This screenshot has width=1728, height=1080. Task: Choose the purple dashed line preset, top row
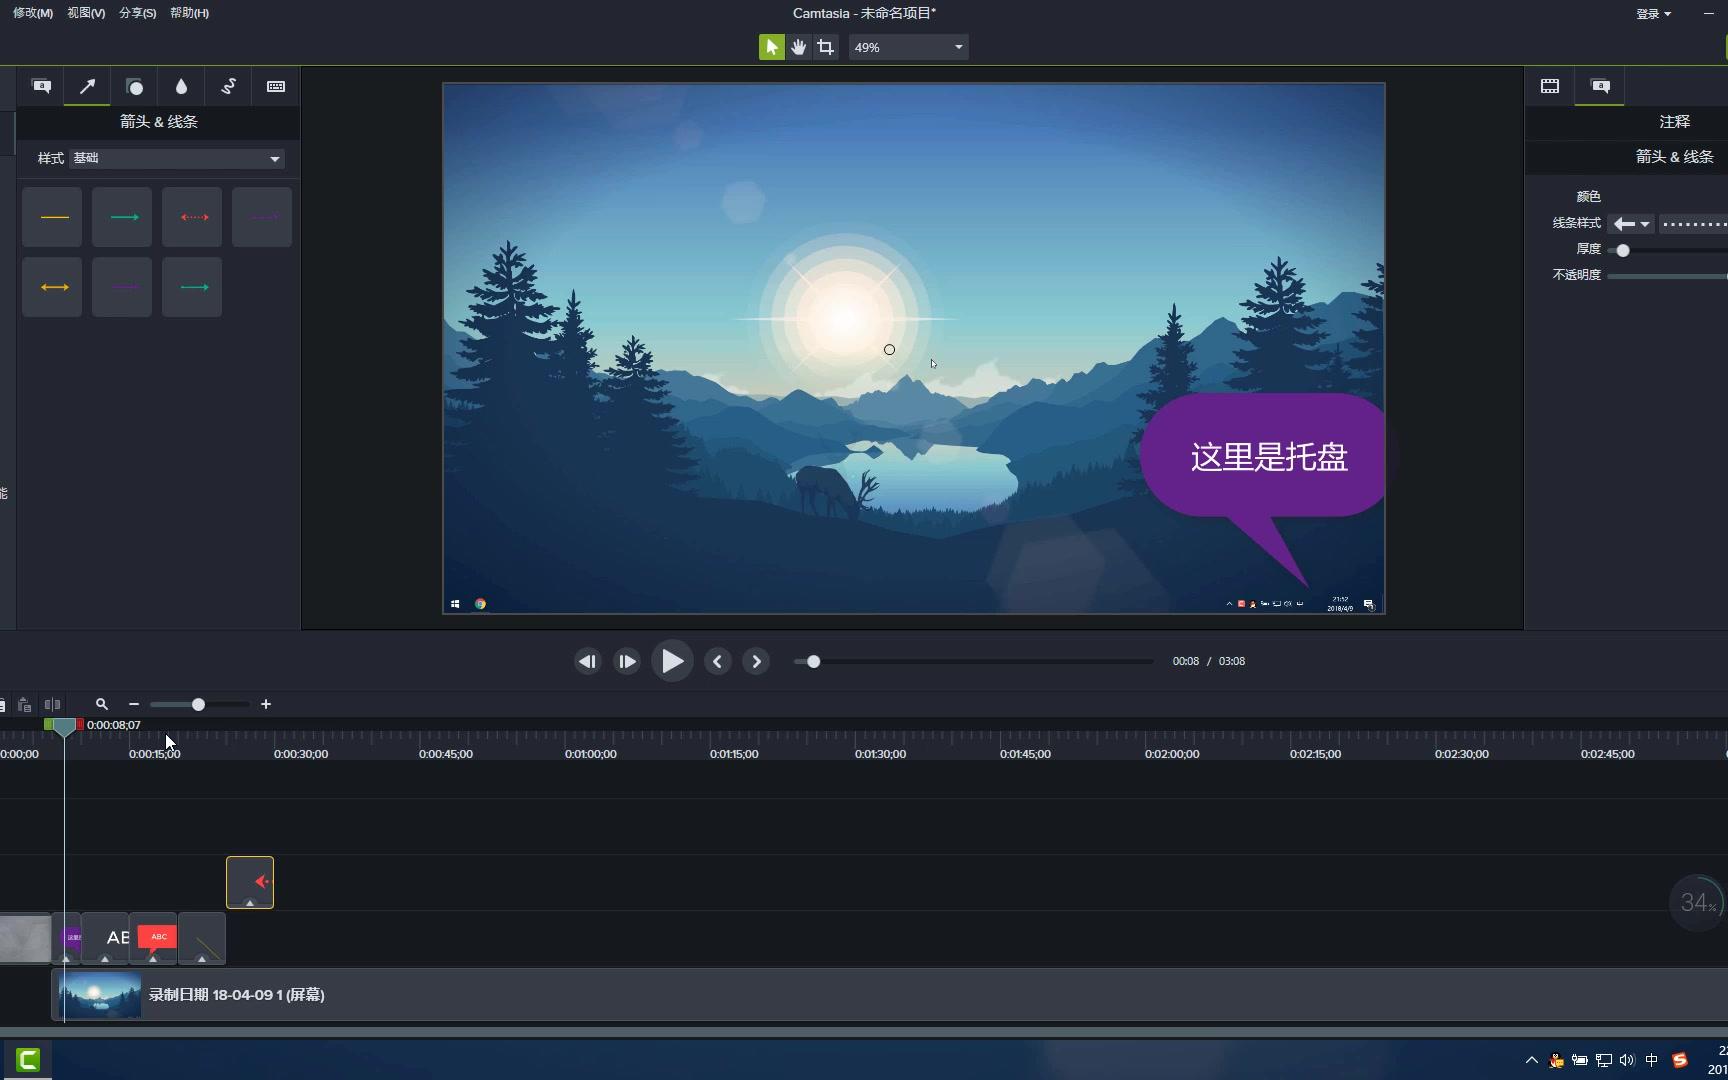click(x=262, y=217)
